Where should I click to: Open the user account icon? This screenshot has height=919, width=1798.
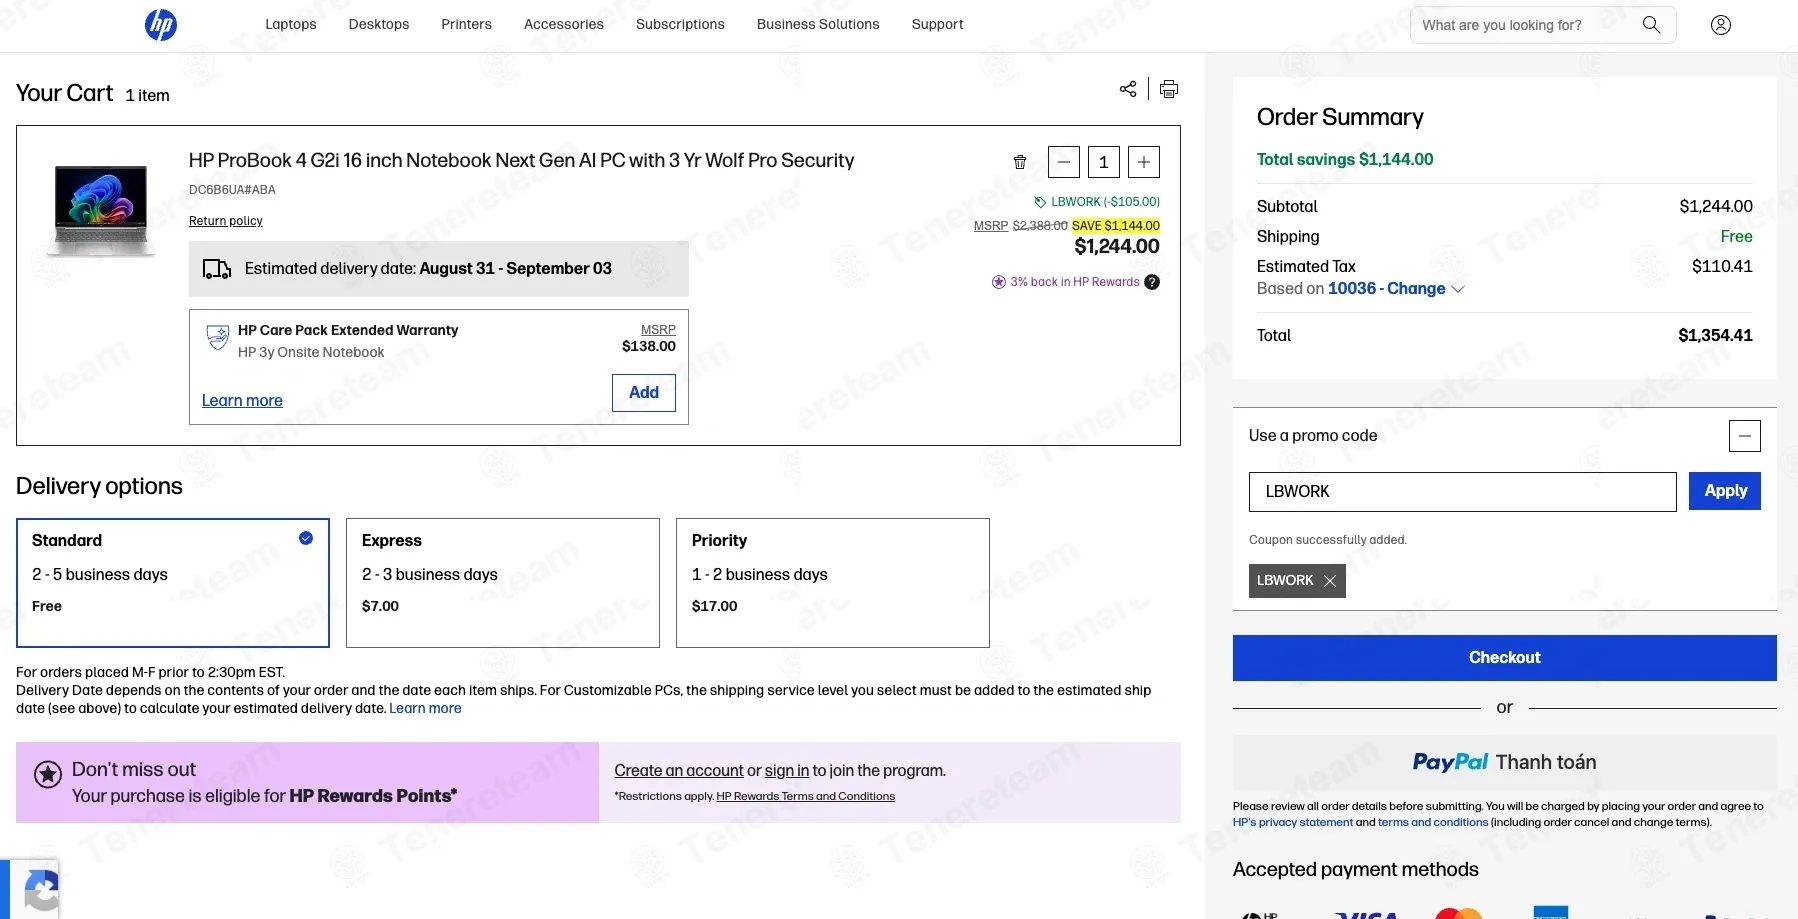tap(1721, 25)
